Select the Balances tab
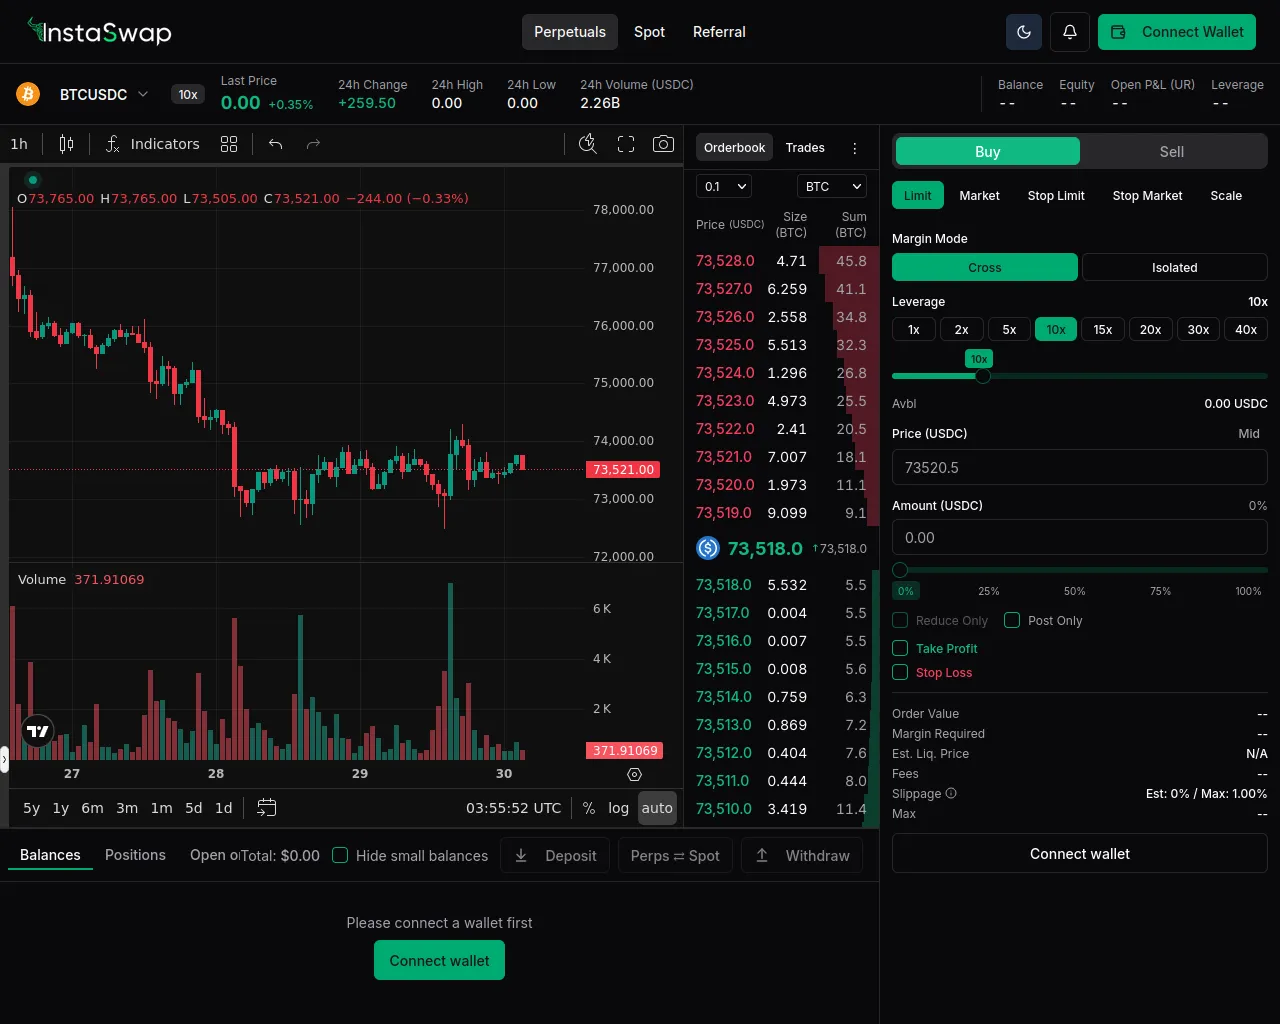This screenshot has width=1280, height=1024. (x=50, y=855)
